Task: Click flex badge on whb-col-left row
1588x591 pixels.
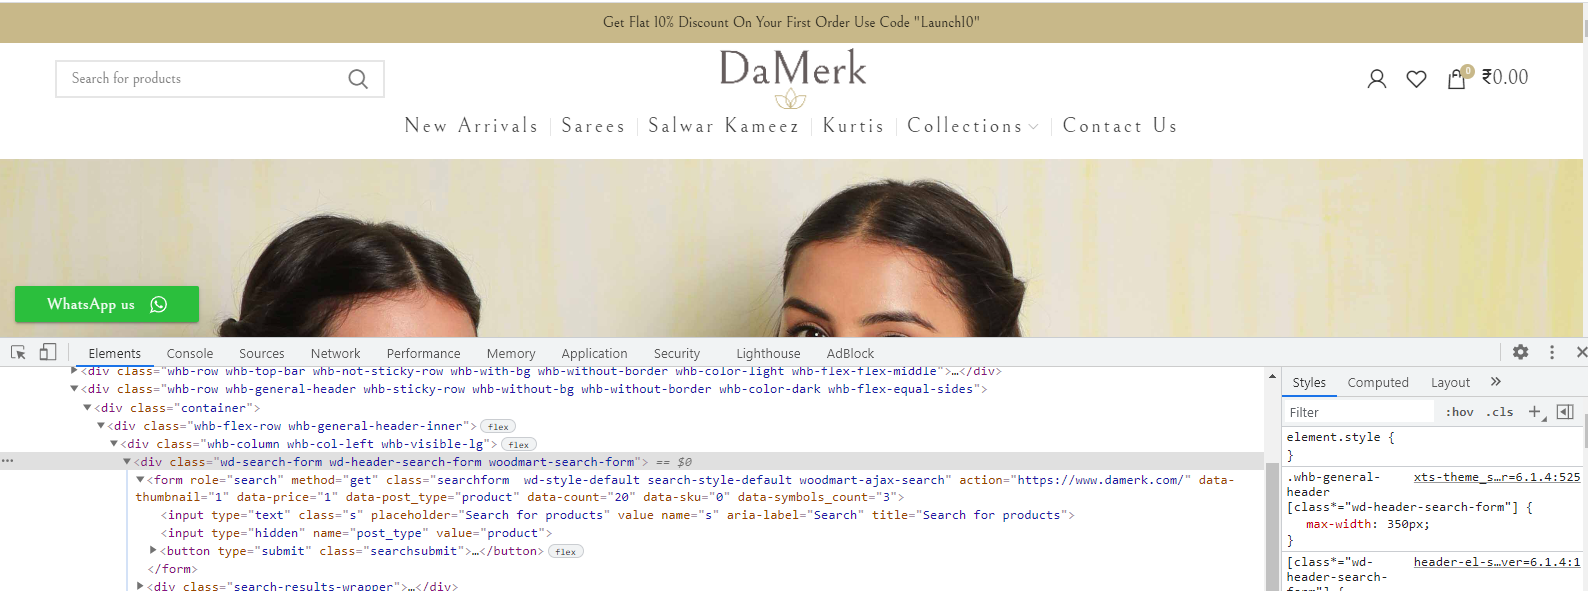Action: pos(518,445)
